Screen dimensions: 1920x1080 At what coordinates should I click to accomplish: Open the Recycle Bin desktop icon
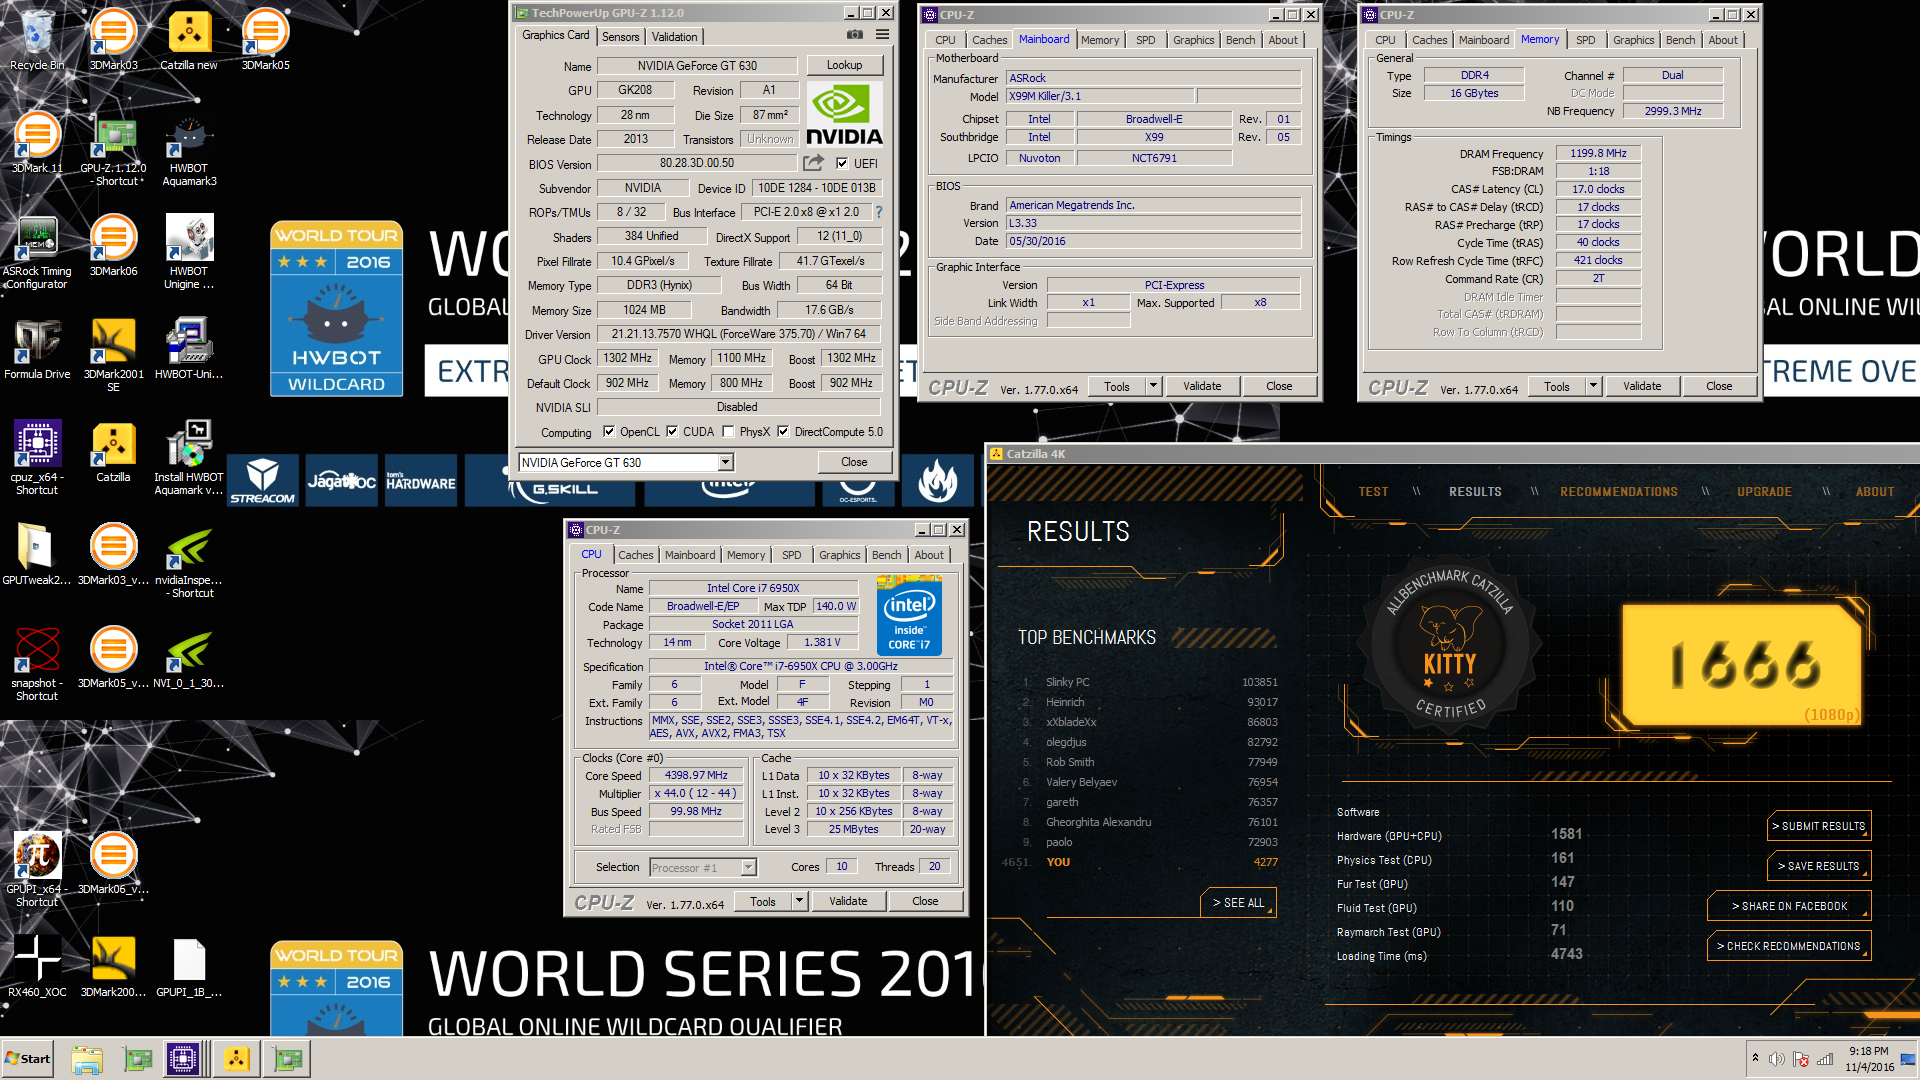coord(37,40)
